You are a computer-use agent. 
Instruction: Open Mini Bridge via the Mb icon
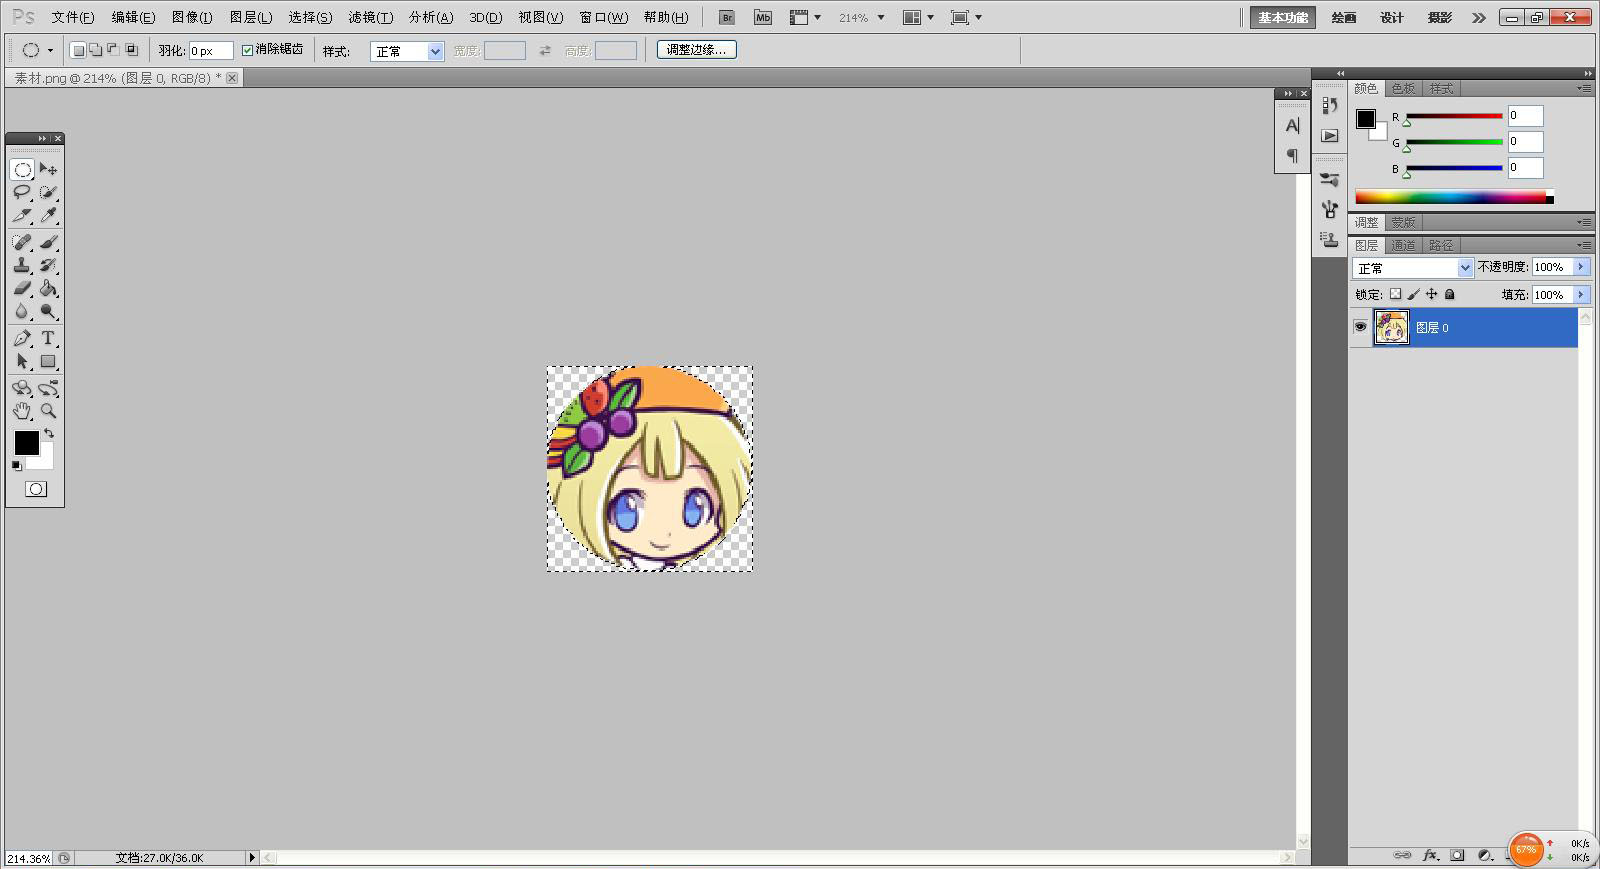[x=763, y=17]
